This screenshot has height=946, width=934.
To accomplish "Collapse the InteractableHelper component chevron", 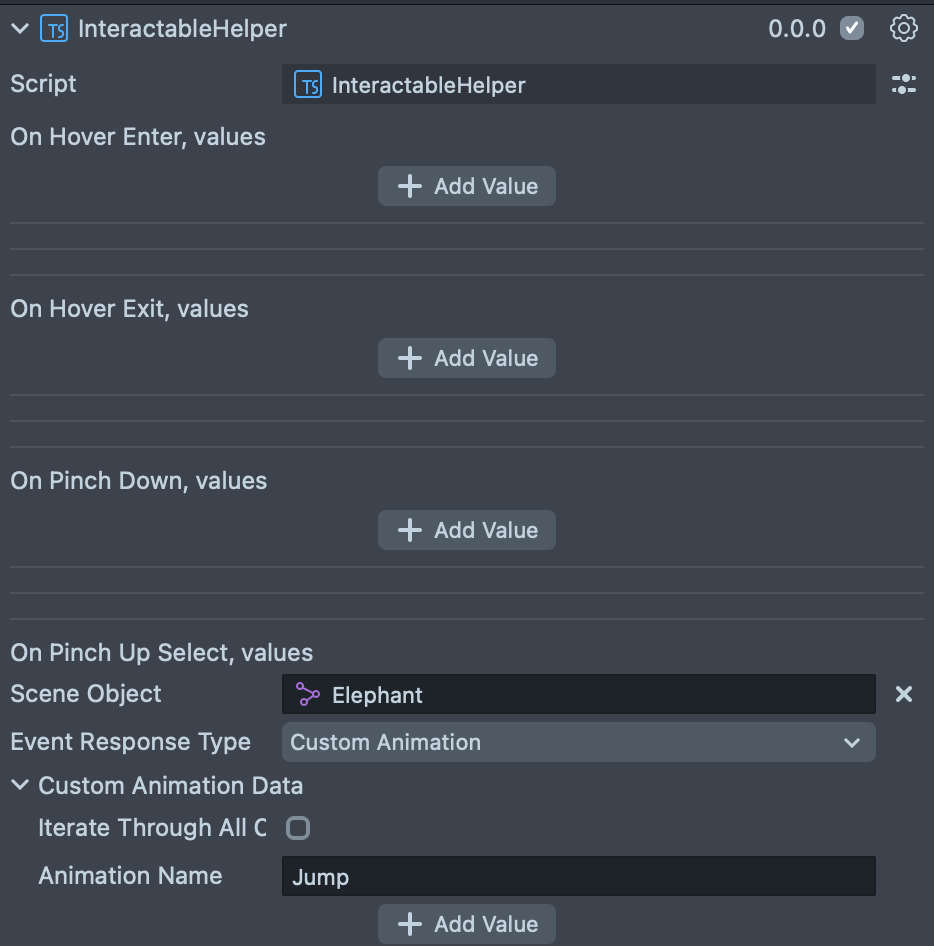I will (20, 29).
